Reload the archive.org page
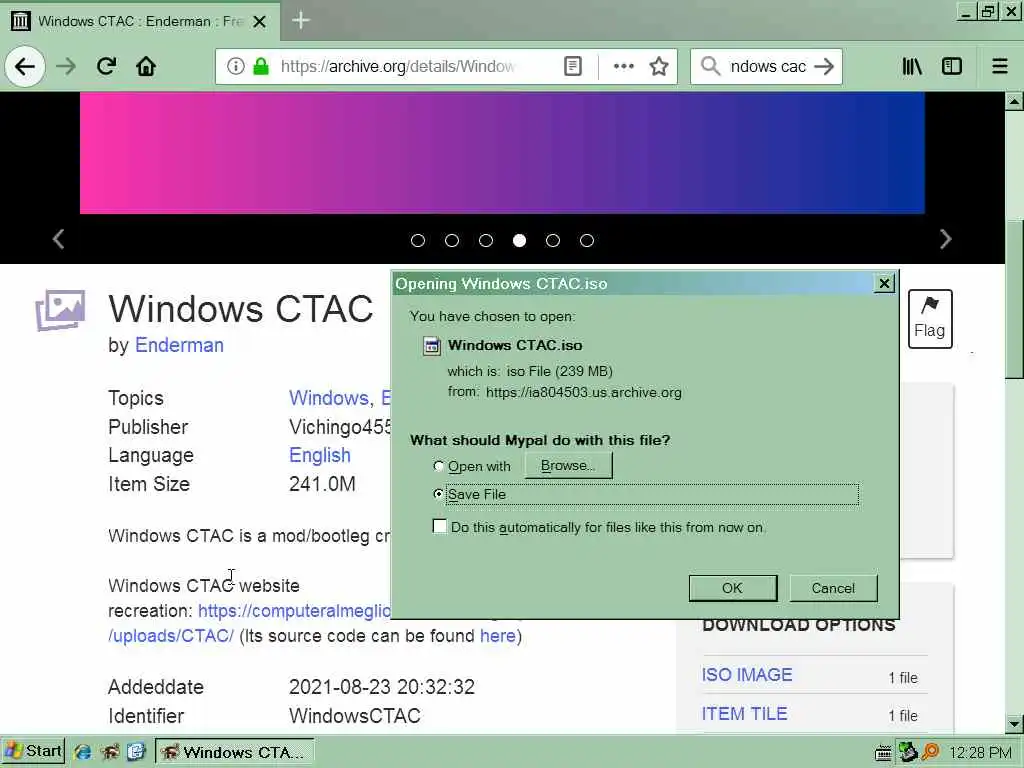1024x768 pixels. (106, 66)
